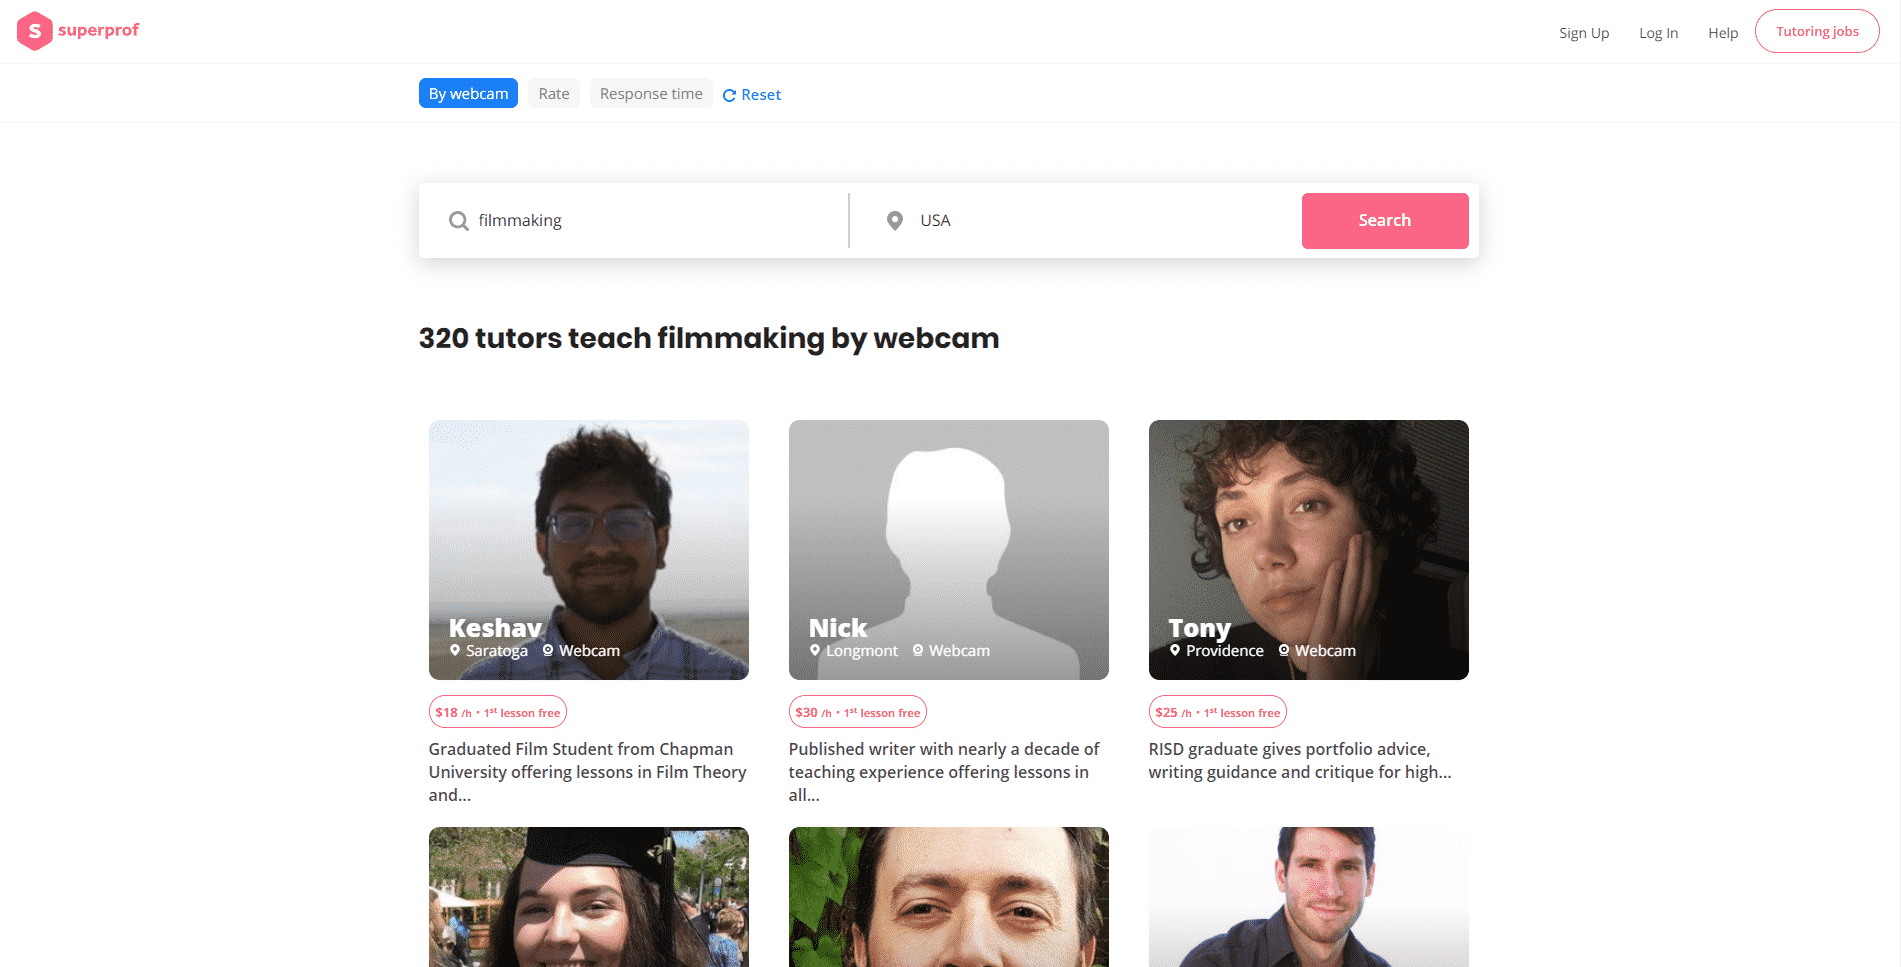Image resolution: width=1901 pixels, height=967 pixels.
Task: Click the $30/h first lesson free badge
Action: click(858, 712)
